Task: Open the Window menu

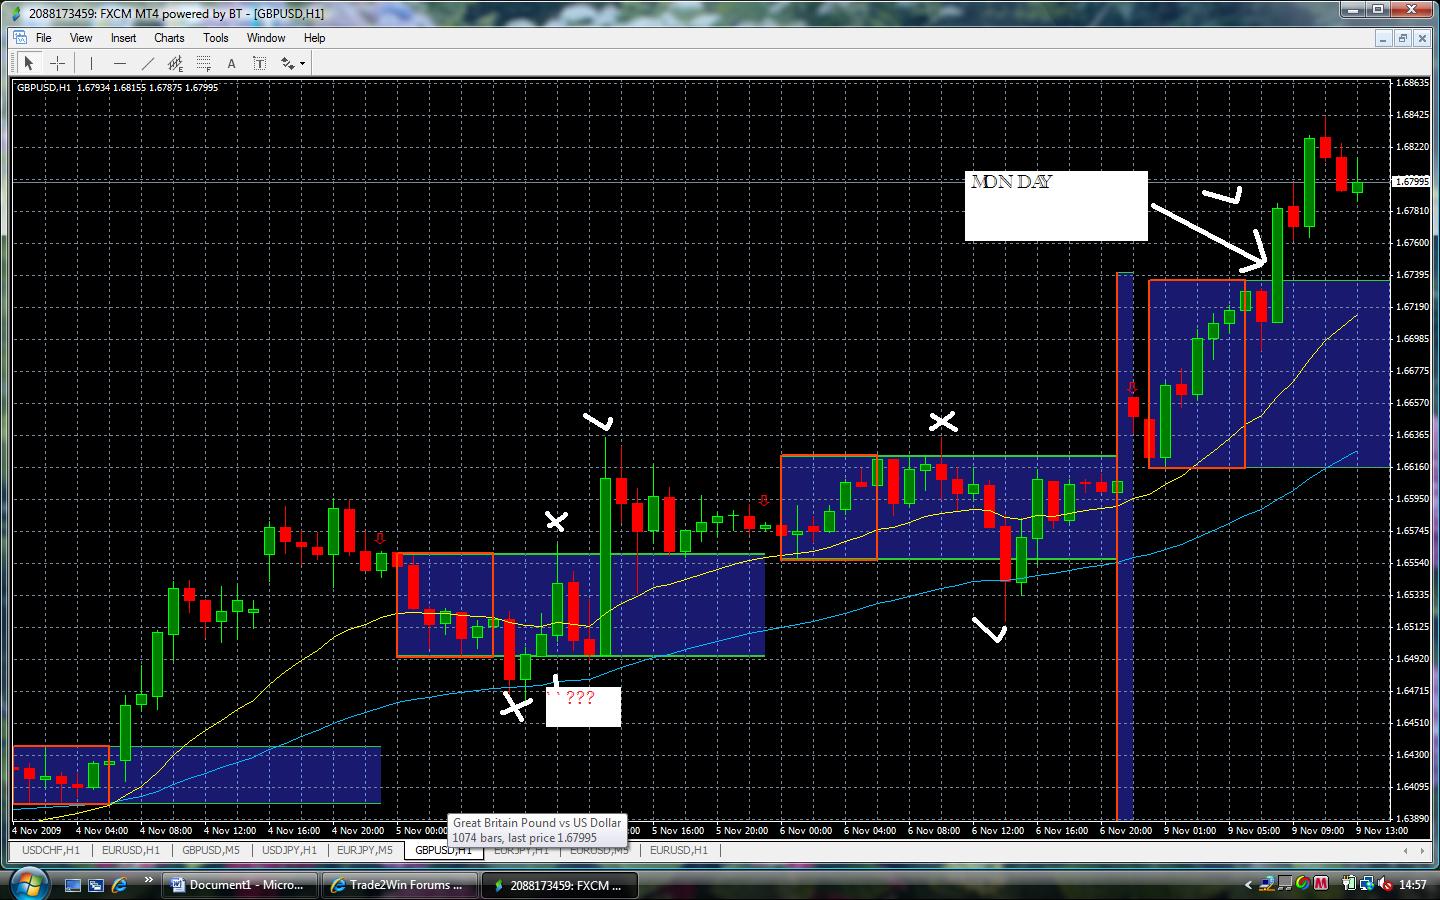Action: 266,38
